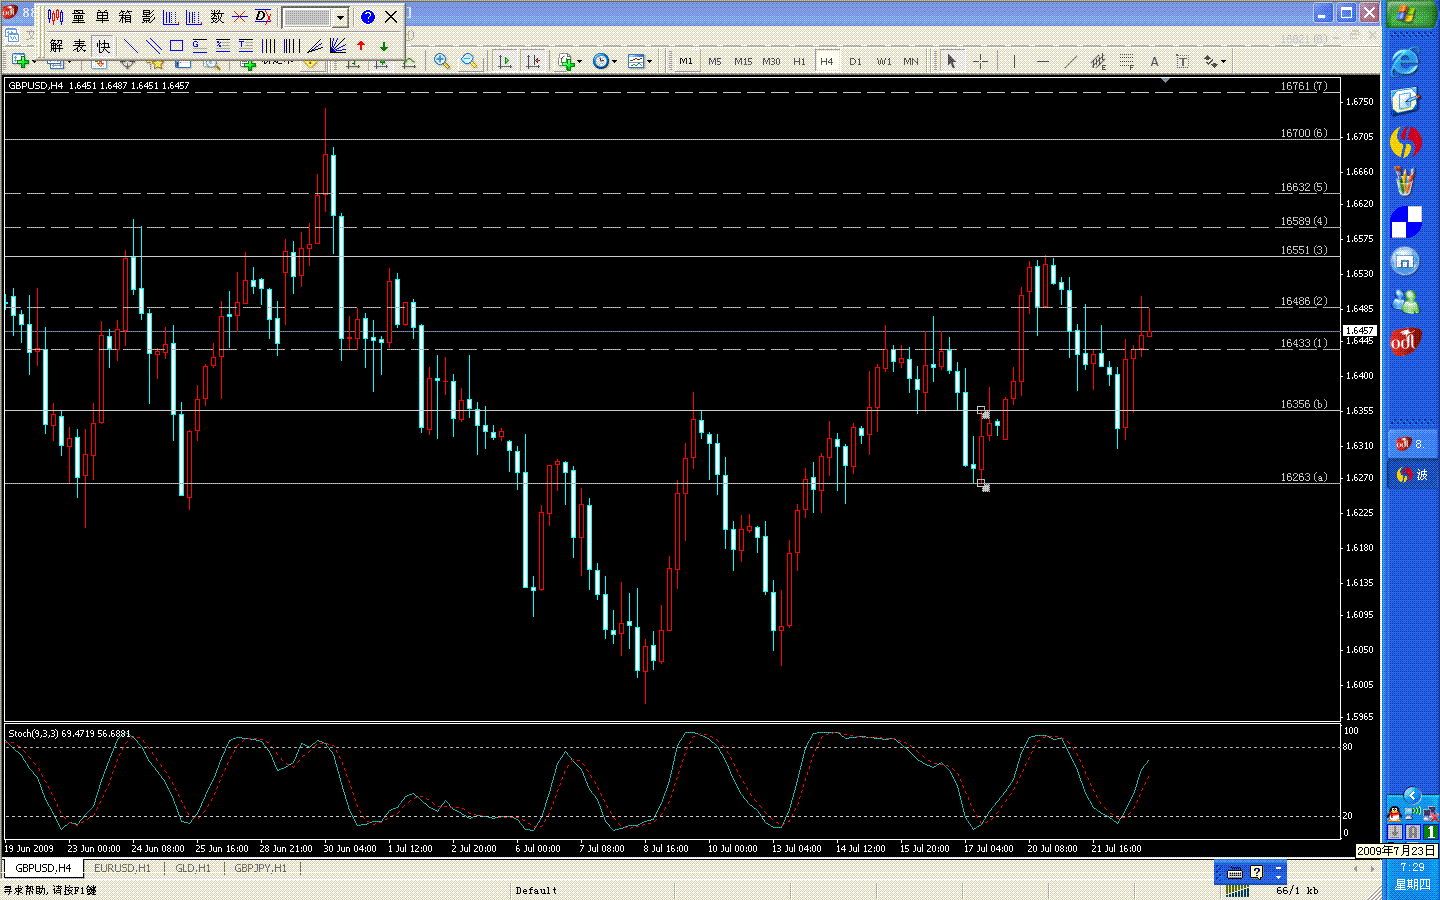Select the horizontal line tool

pos(1043,61)
